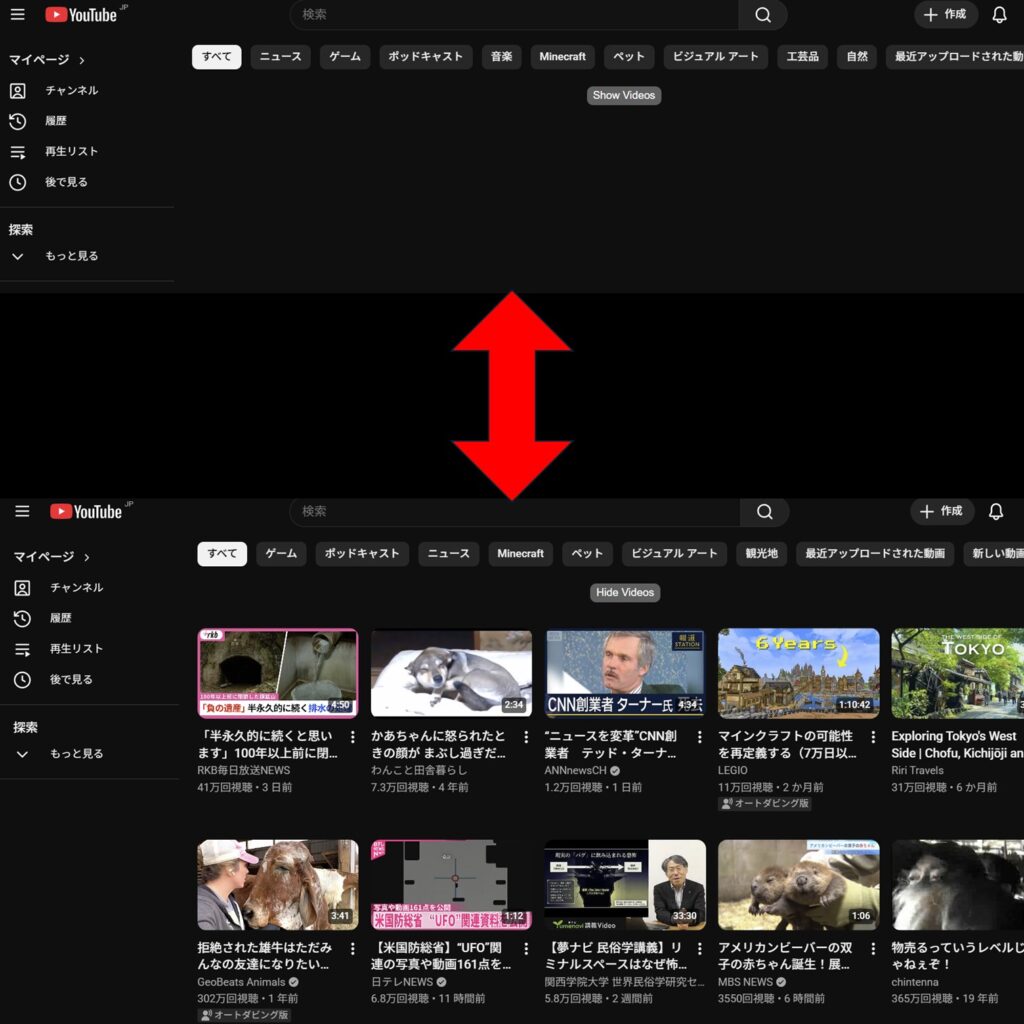Open the sleeping dog video thumbnail
This screenshot has height=1024, width=1024.
[451, 673]
